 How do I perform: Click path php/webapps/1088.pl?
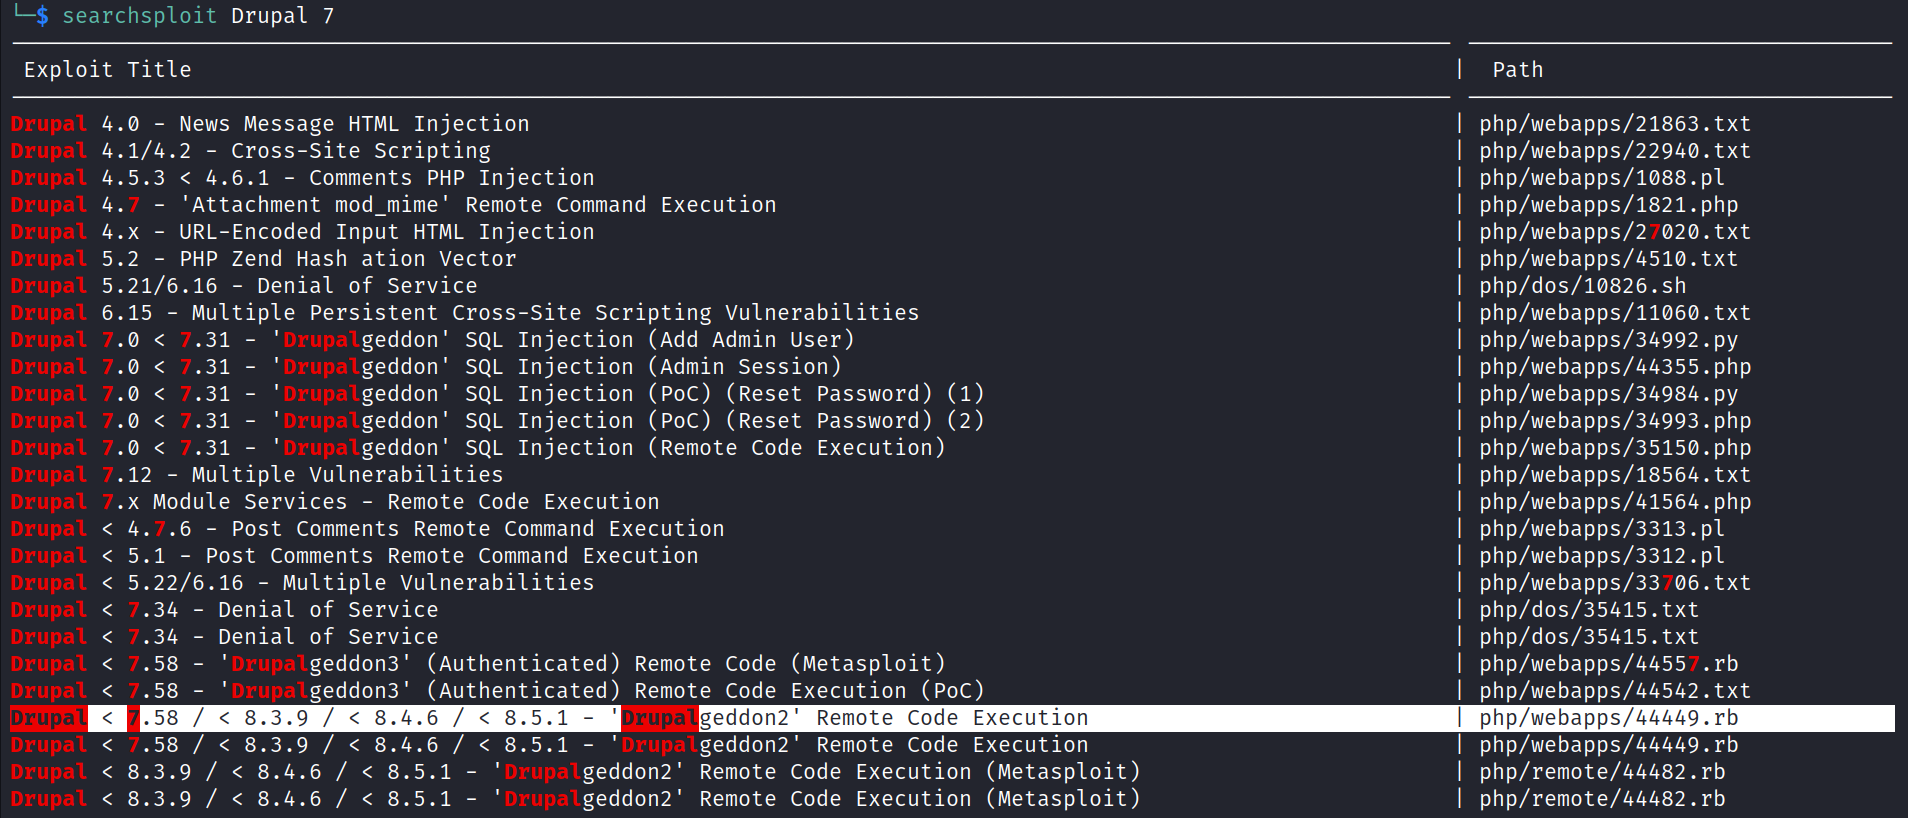(1601, 178)
